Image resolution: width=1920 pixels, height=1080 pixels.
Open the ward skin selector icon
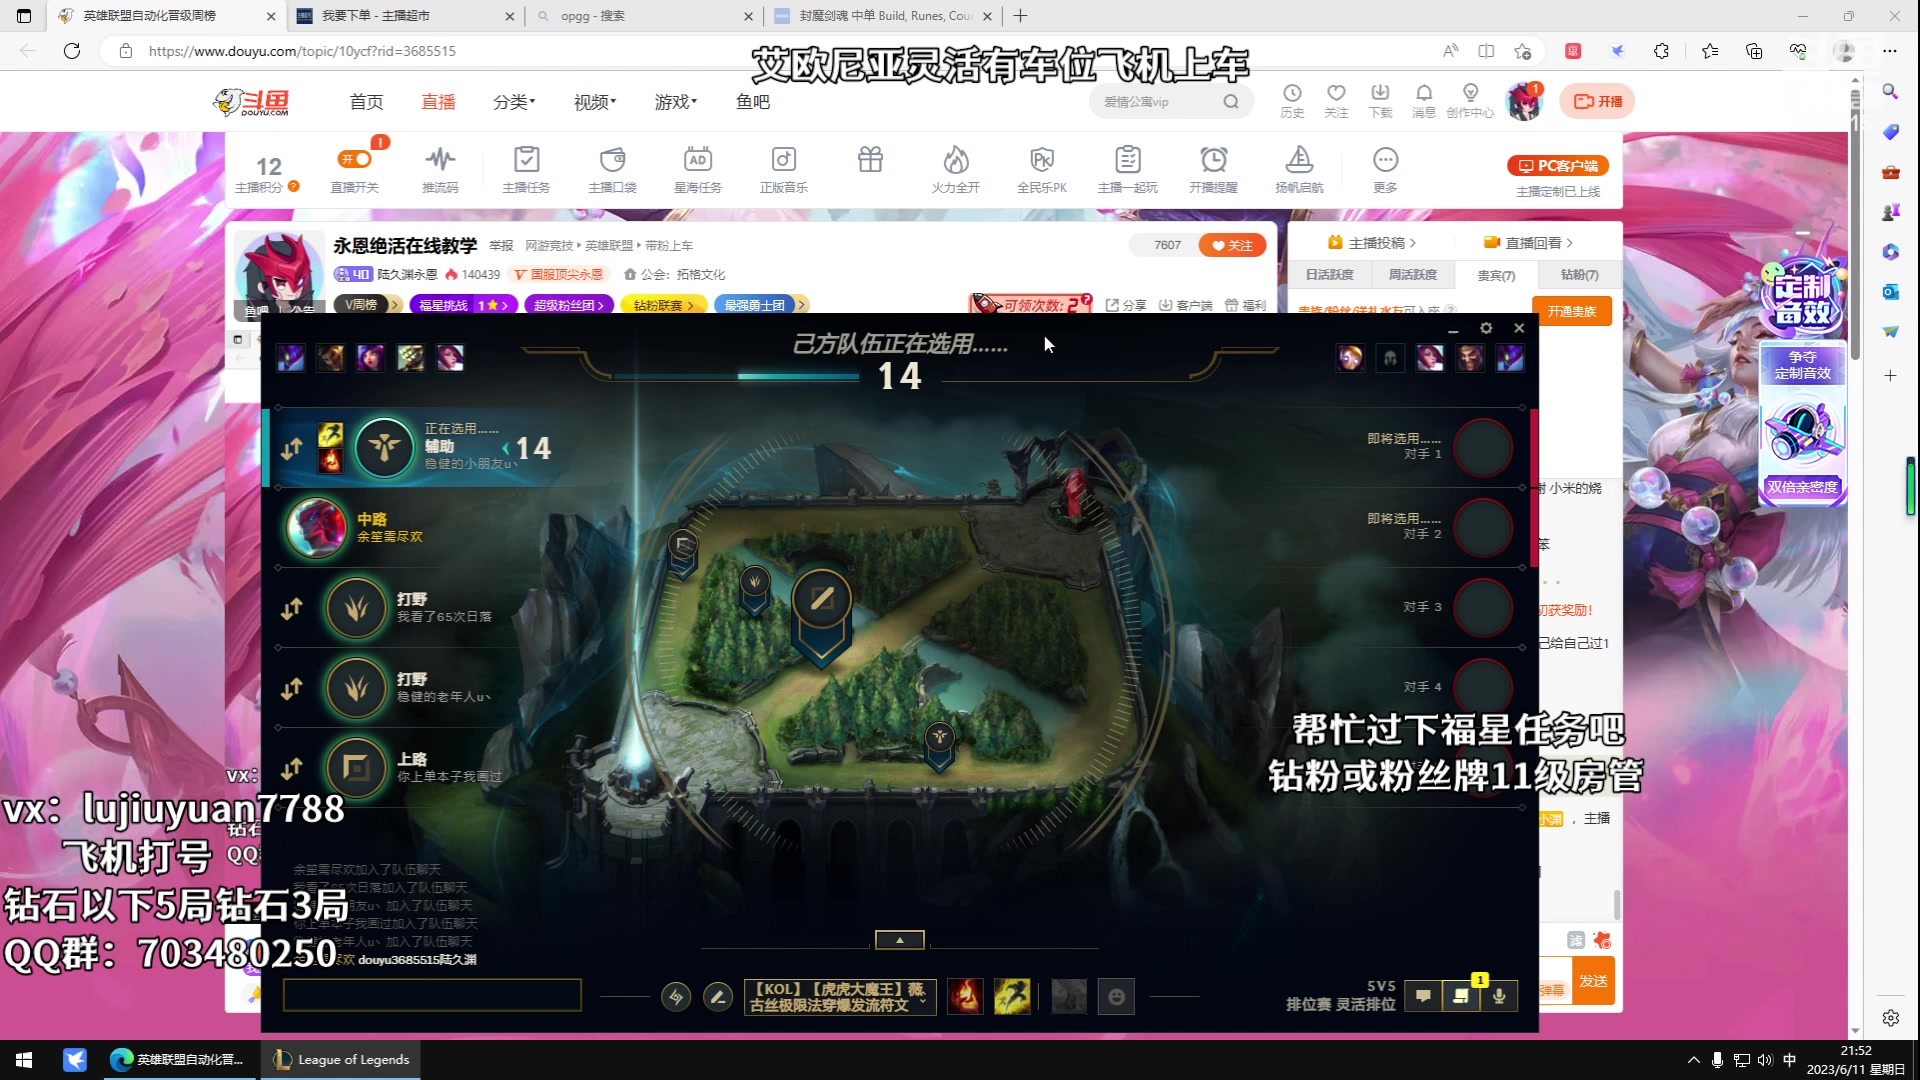[x=1069, y=997]
